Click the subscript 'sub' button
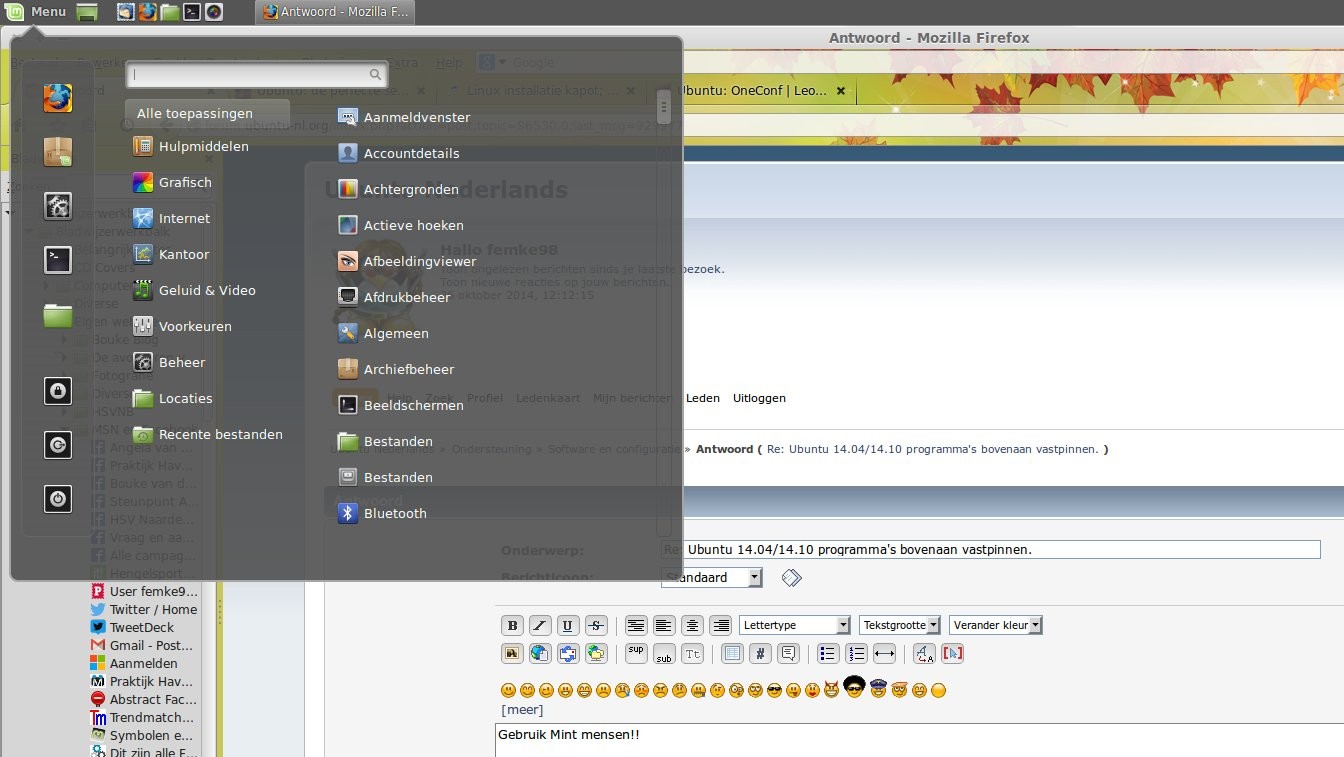This screenshot has width=1344, height=757. 664,654
